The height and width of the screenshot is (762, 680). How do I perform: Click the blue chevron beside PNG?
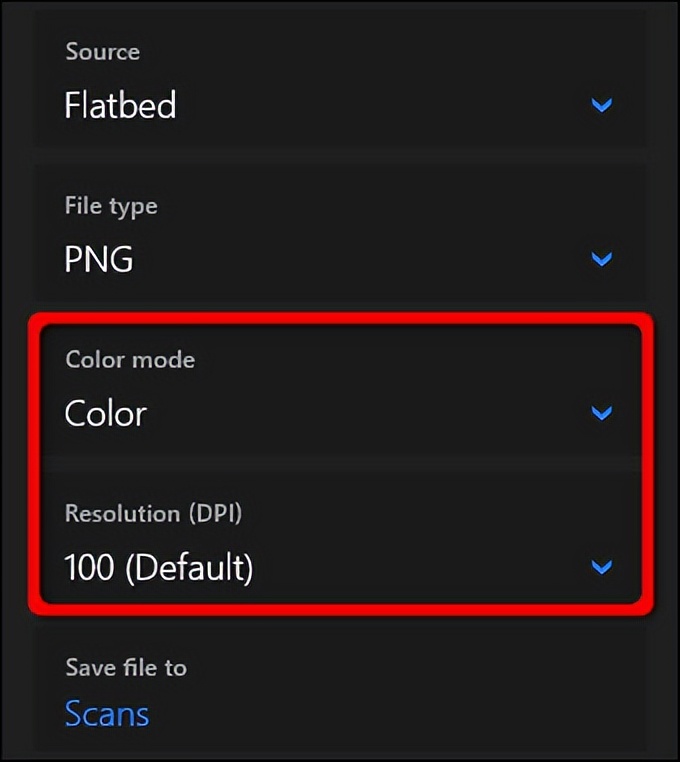[x=601, y=259]
